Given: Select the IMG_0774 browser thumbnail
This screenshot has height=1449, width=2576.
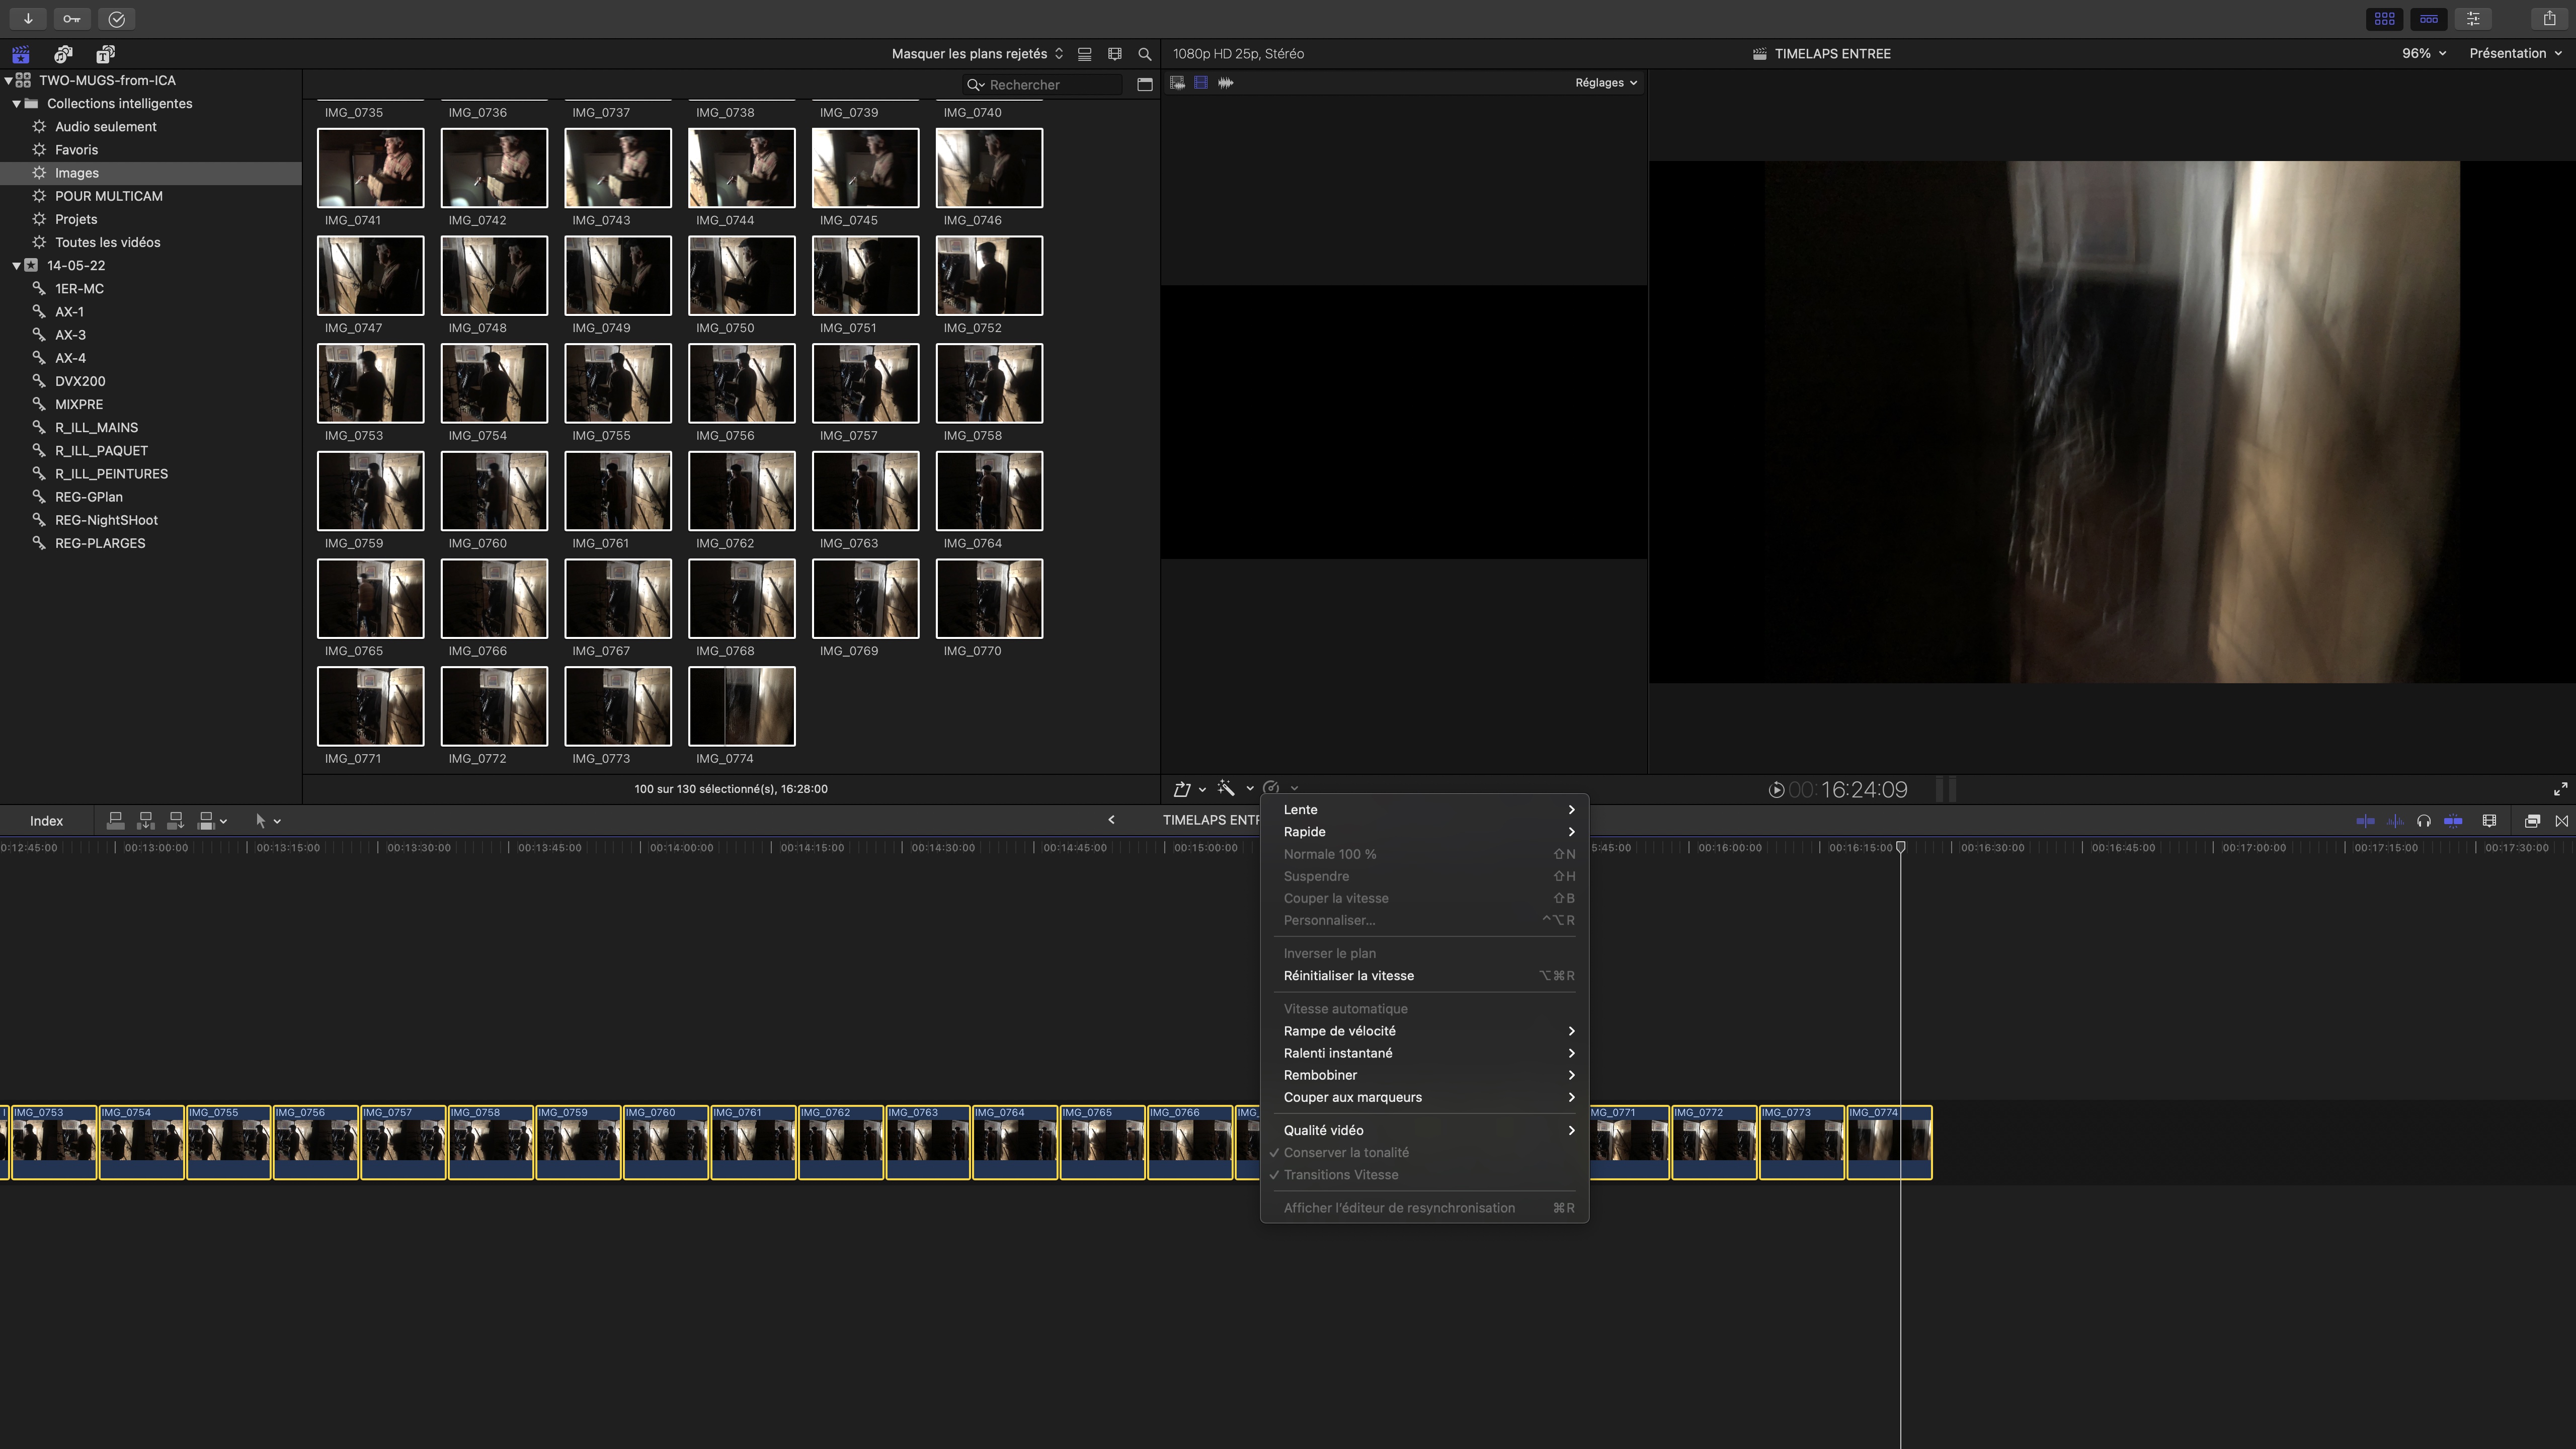Looking at the screenshot, I should click(741, 706).
